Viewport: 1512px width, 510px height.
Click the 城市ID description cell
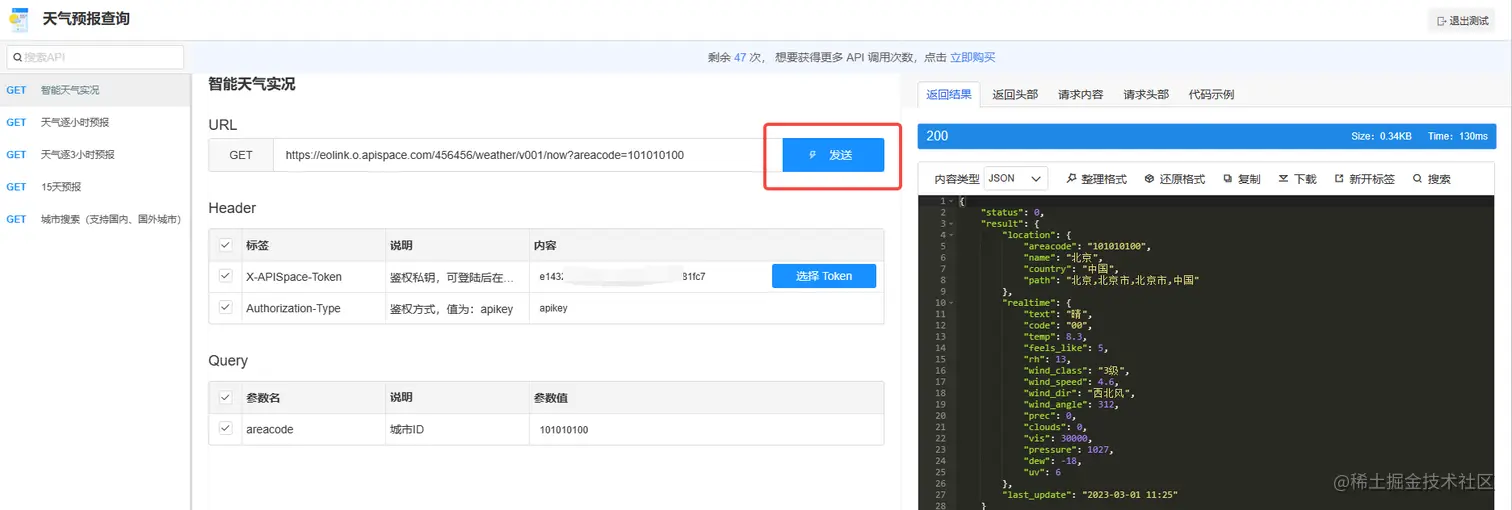[x=457, y=429]
